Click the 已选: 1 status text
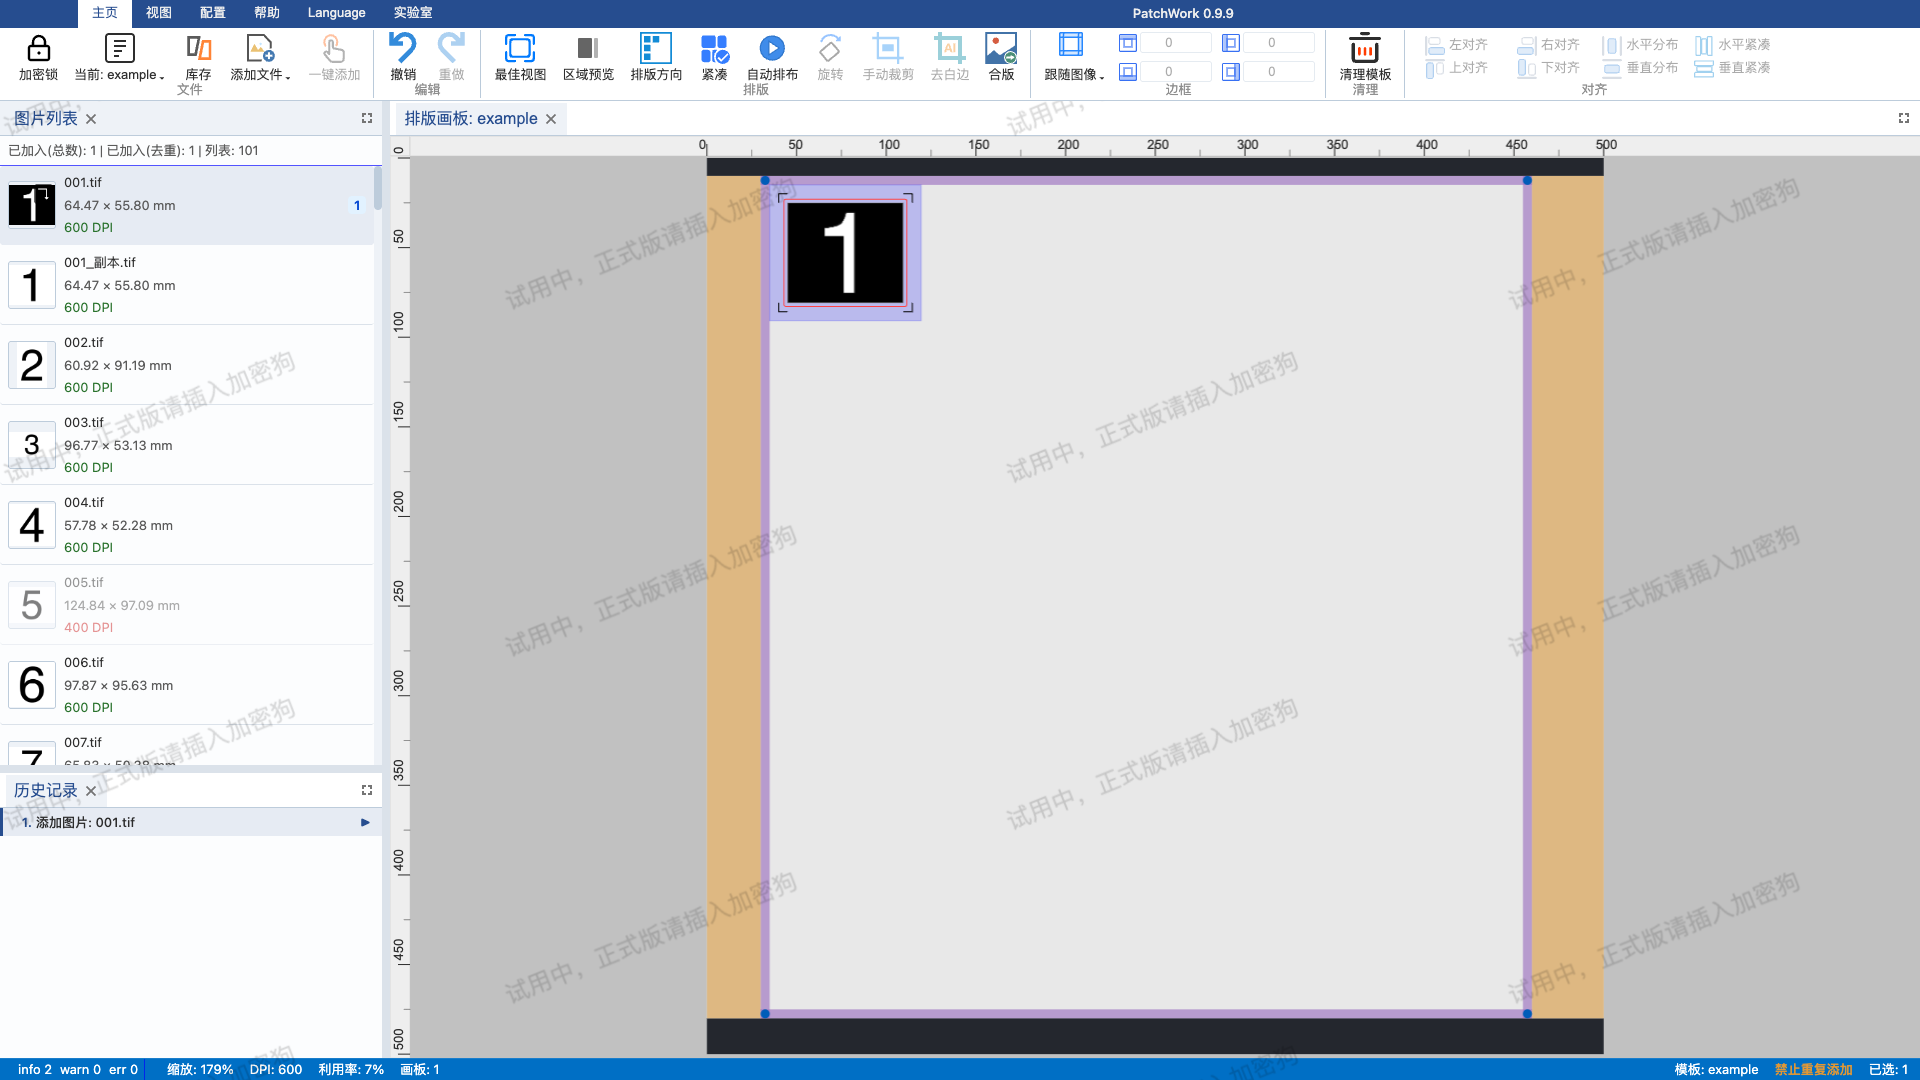The width and height of the screenshot is (1920, 1080). (1888, 1069)
